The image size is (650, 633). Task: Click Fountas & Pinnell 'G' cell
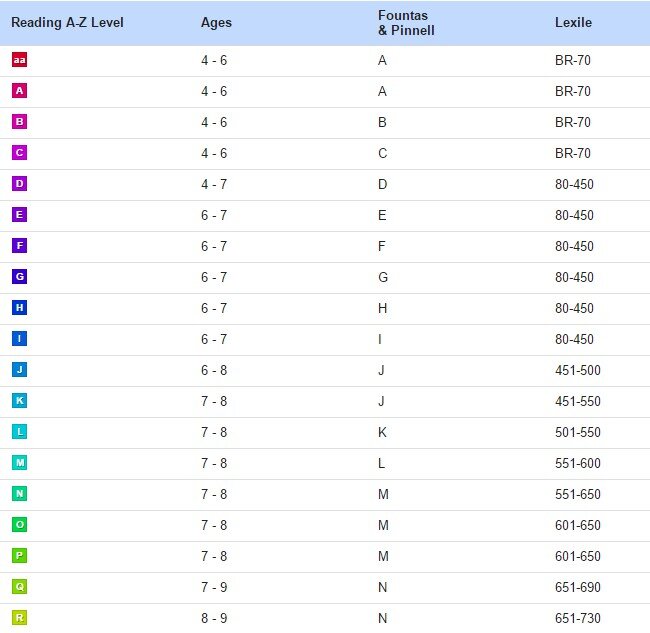coord(383,277)
